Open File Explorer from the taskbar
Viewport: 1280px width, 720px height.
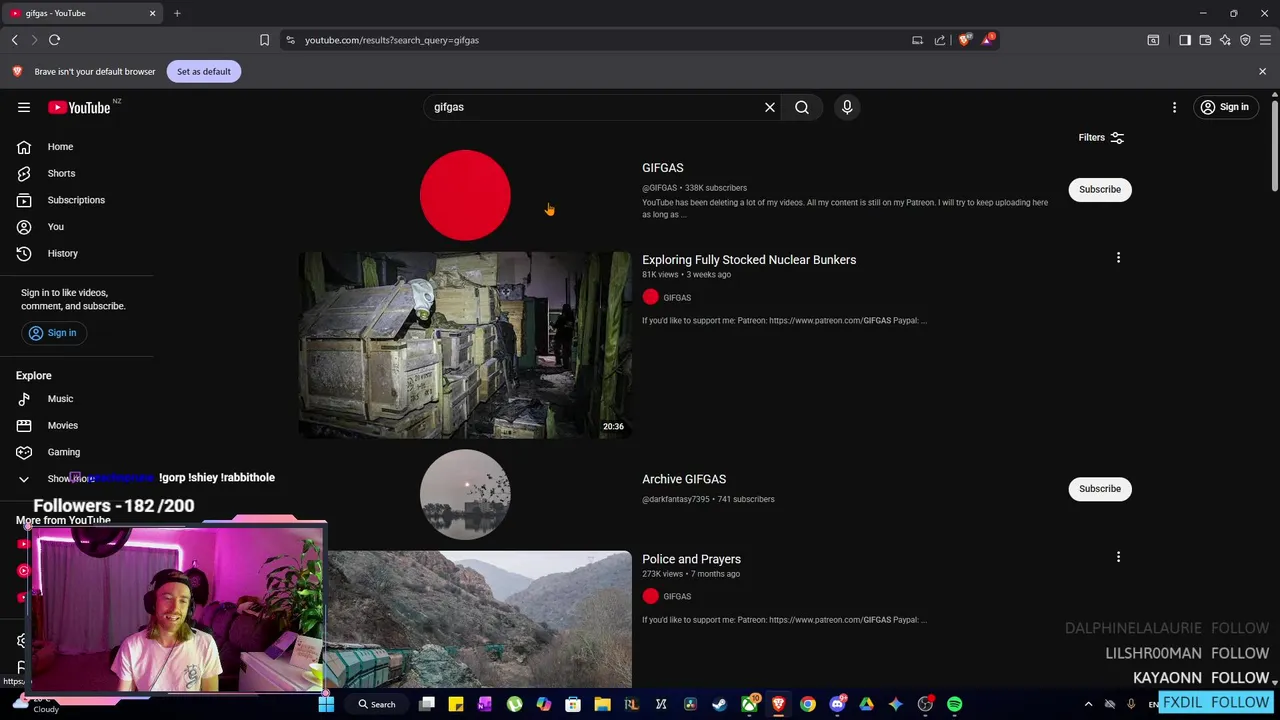click(602, 704)
